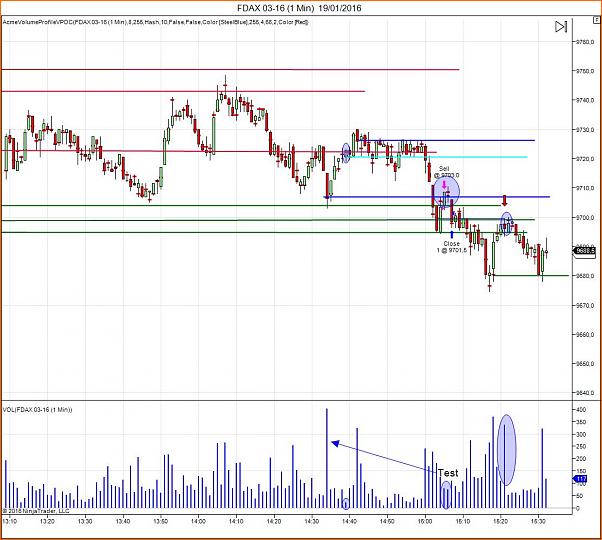Click the 9660.0 price axis label
The width and height of the screenshot is (602, 540).
585,335
